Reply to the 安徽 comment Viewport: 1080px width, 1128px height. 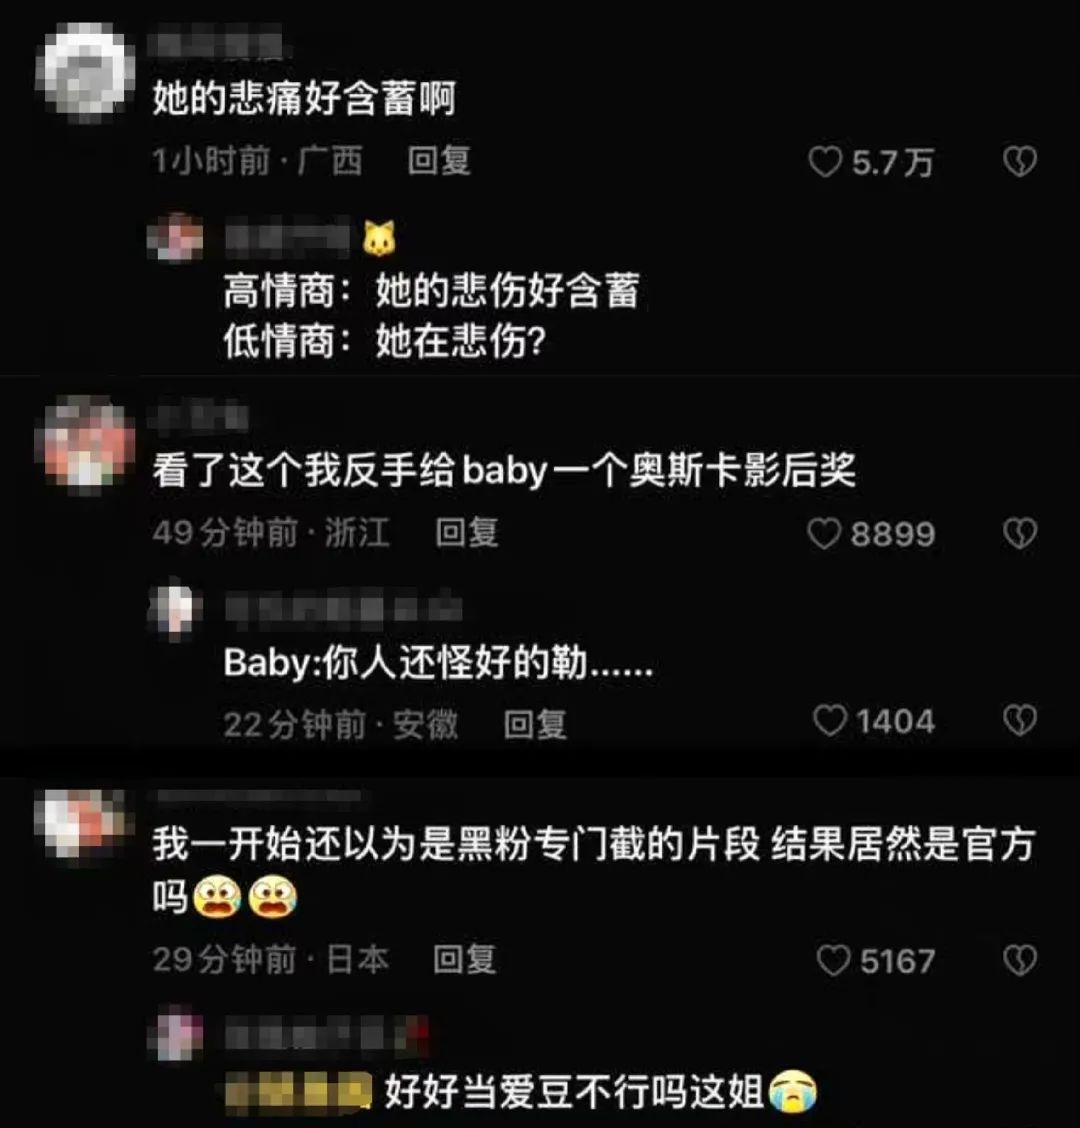pos(535,724)
